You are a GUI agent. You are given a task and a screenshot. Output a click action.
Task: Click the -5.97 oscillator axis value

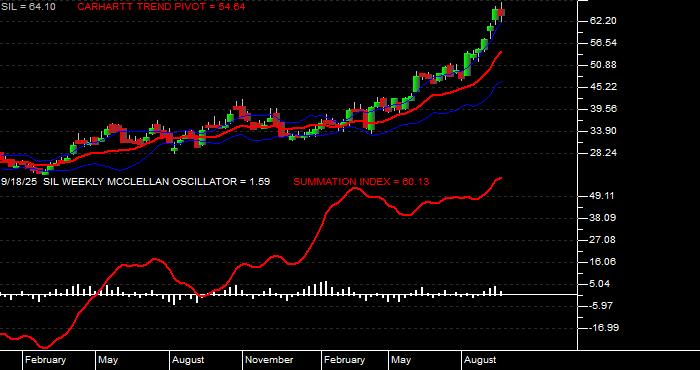click(601, 306)
